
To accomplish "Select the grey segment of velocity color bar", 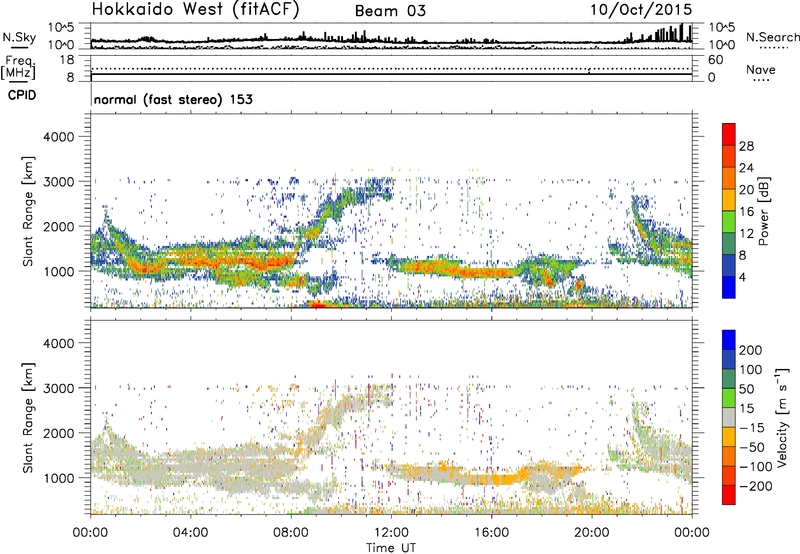I will click(729, 418).
